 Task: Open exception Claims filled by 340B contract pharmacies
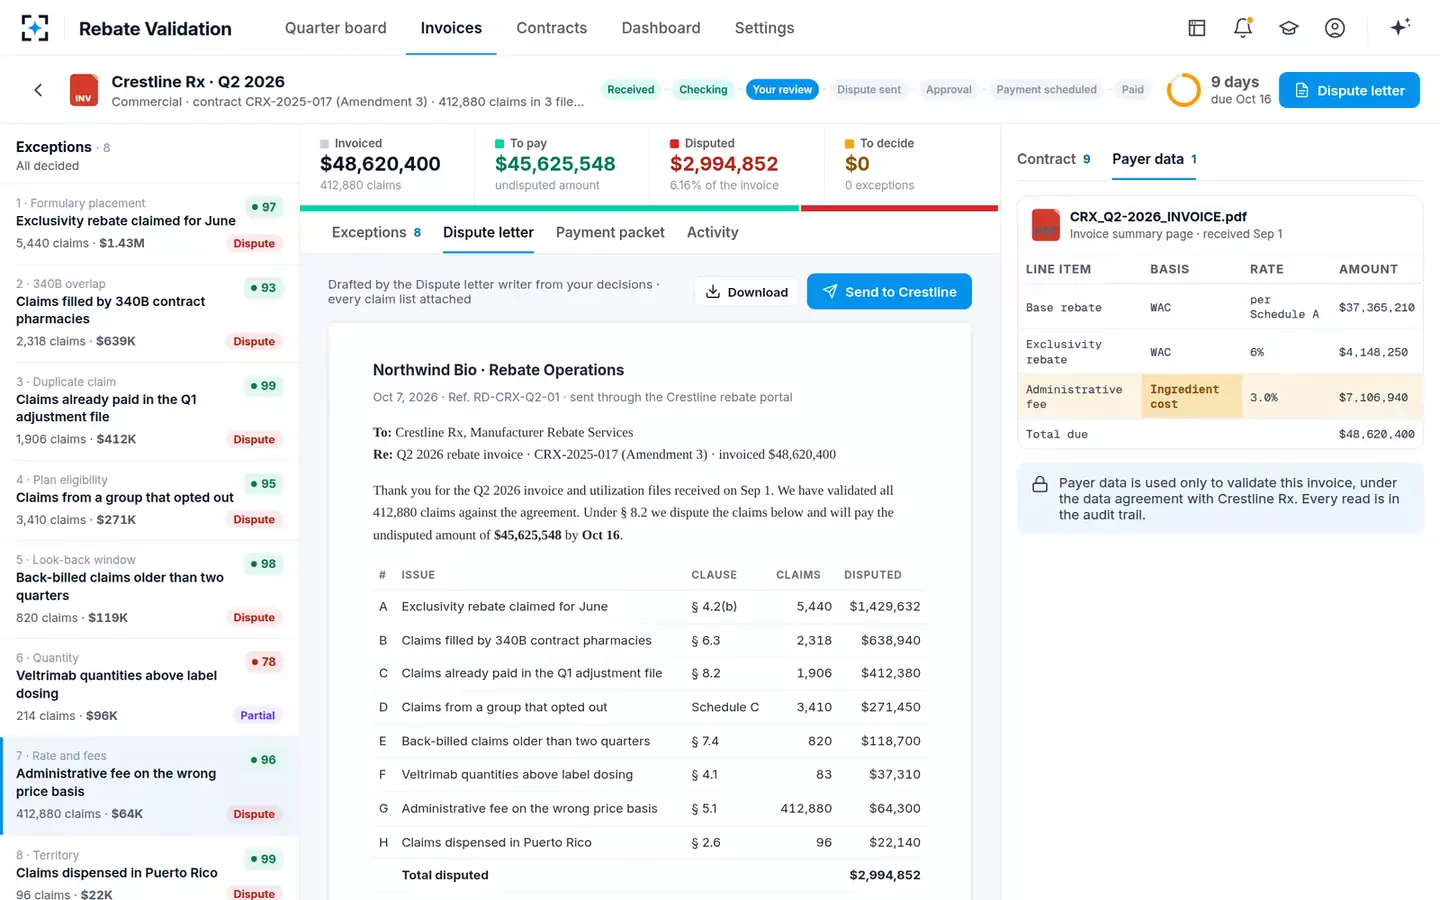(150, 313)
